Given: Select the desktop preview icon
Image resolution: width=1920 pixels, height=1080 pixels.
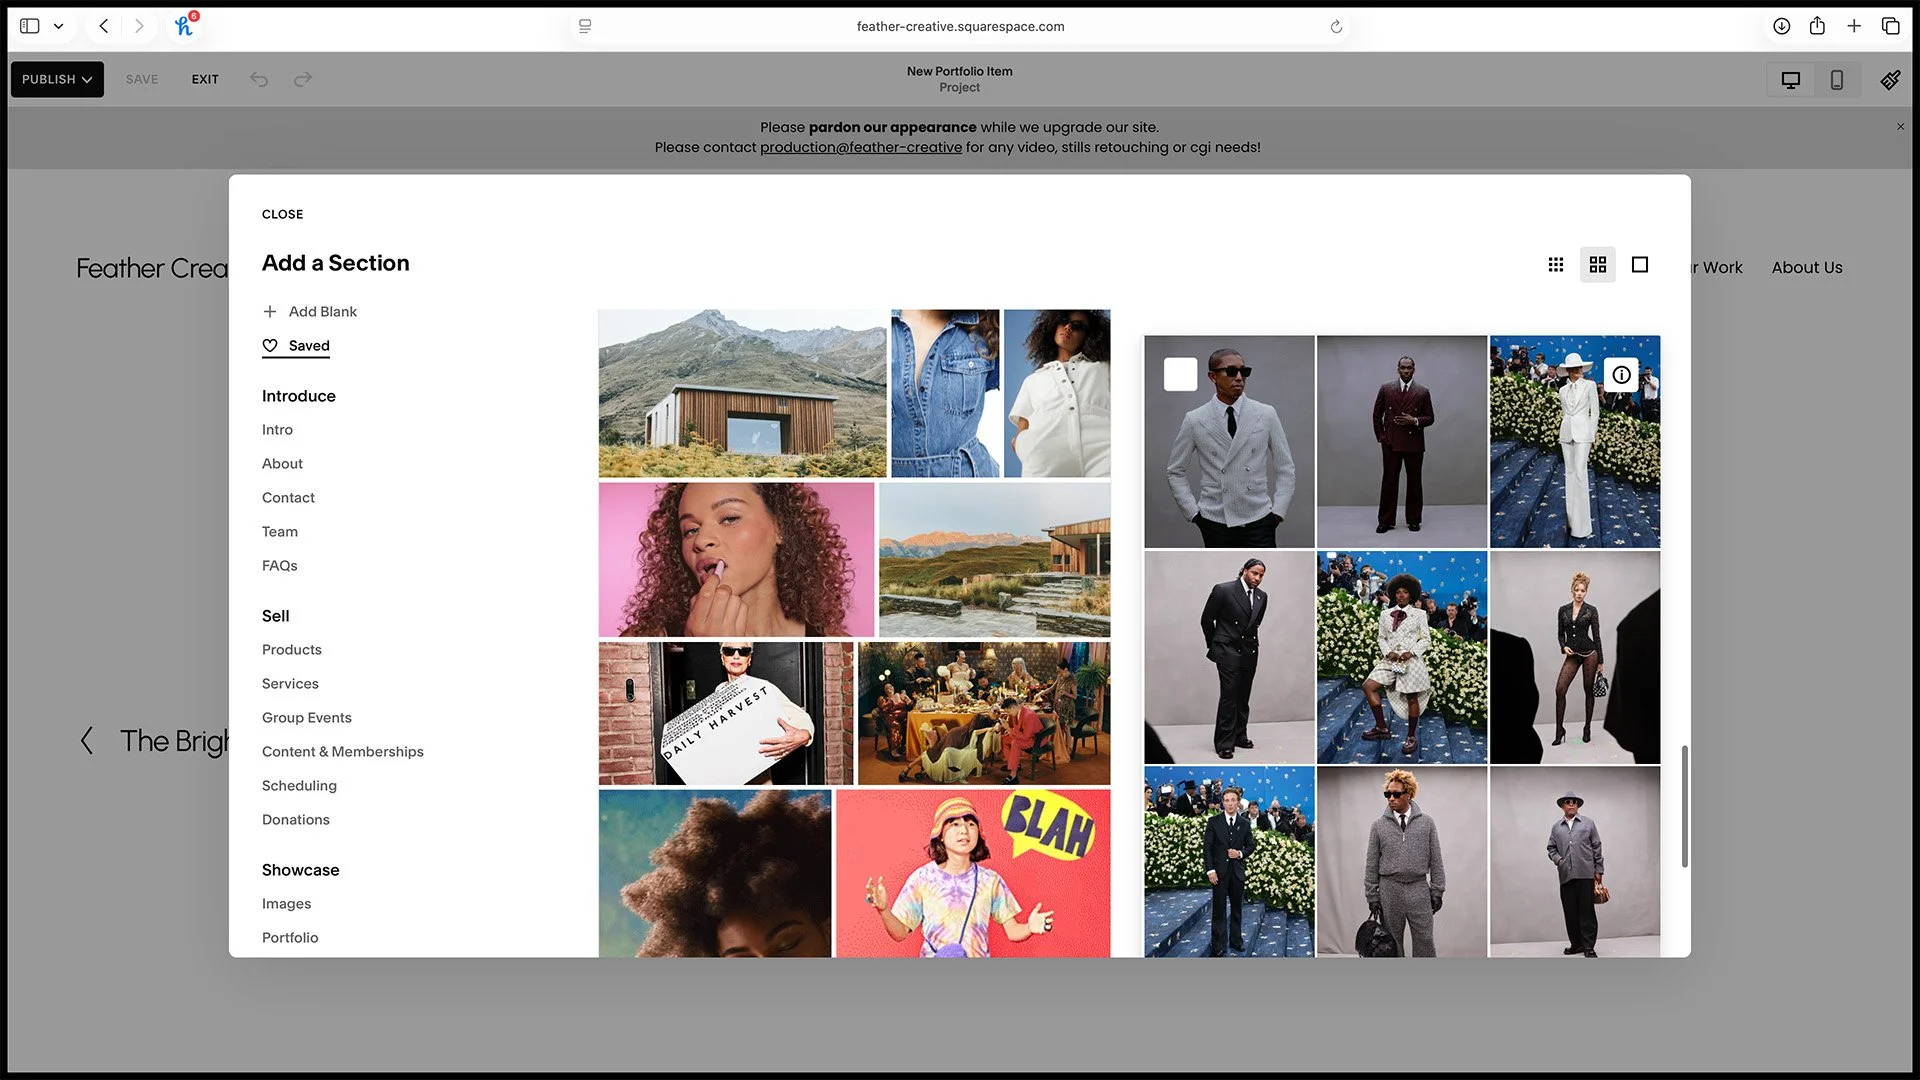Looking at the screenshot, I should [1789, 79].
